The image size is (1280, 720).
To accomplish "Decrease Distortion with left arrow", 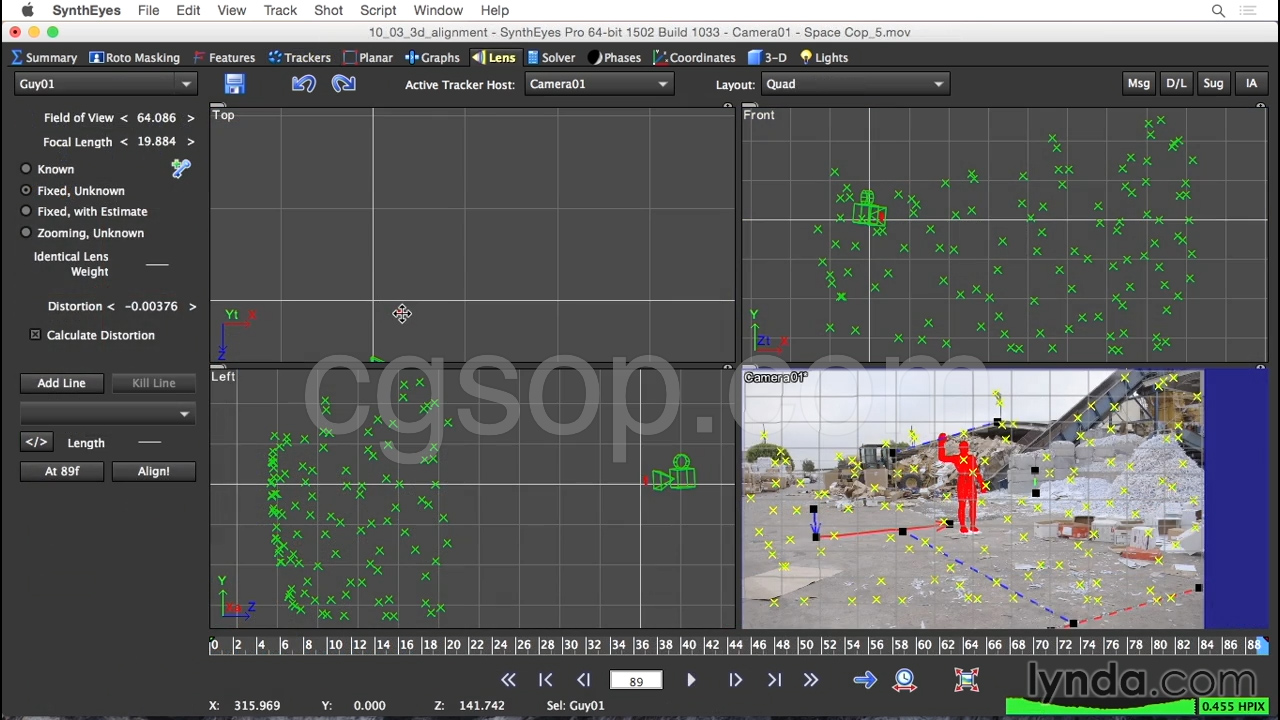I will pyautogui.click(x=111, y=307).
